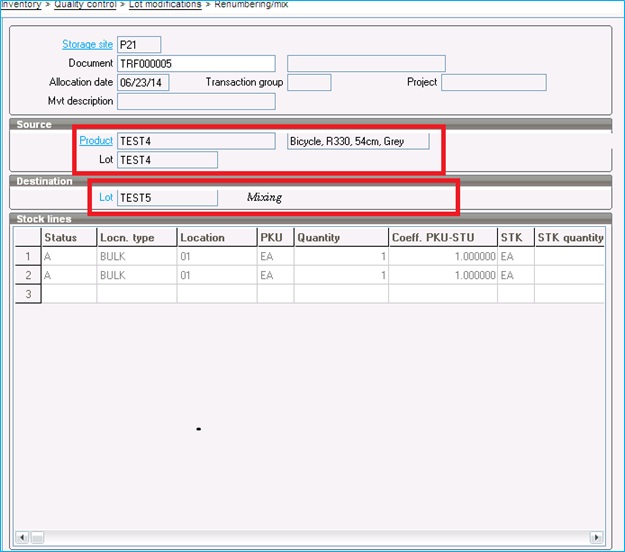The image size is (625, 552).
Task: Click Status cell A in row 1
Action: 69,256
